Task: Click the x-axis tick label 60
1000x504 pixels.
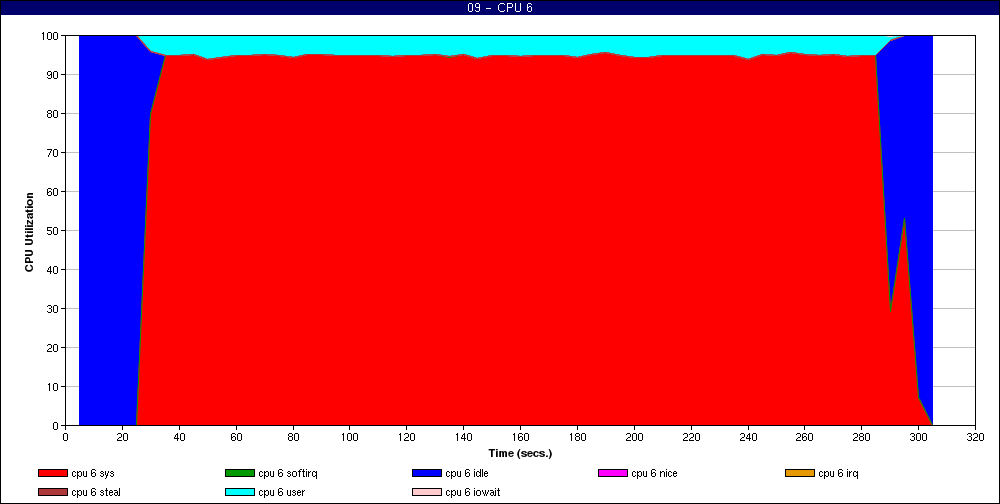Action: click(236, 437)
